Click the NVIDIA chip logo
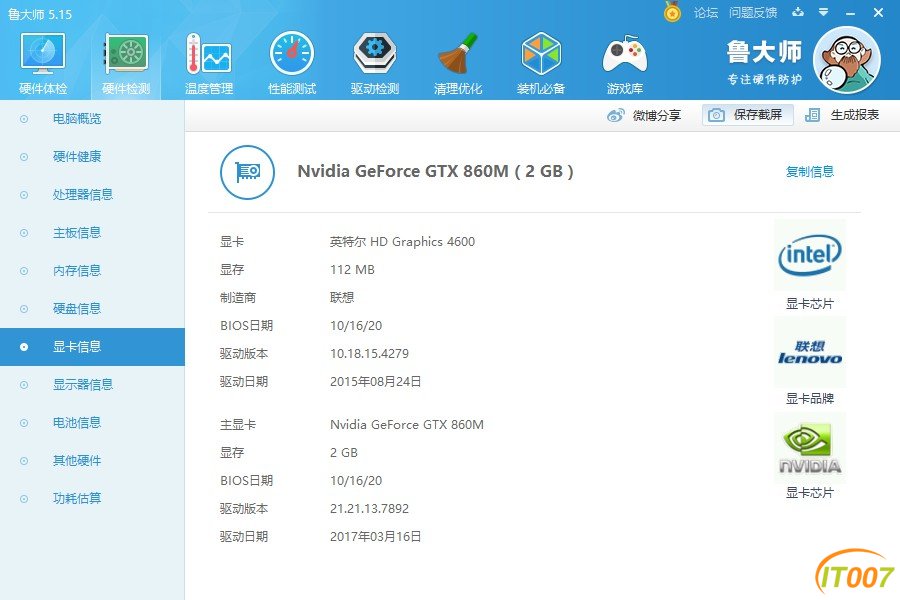Image resolution: width=900 pixels, height=600 pixels. (x=810, y=448)
